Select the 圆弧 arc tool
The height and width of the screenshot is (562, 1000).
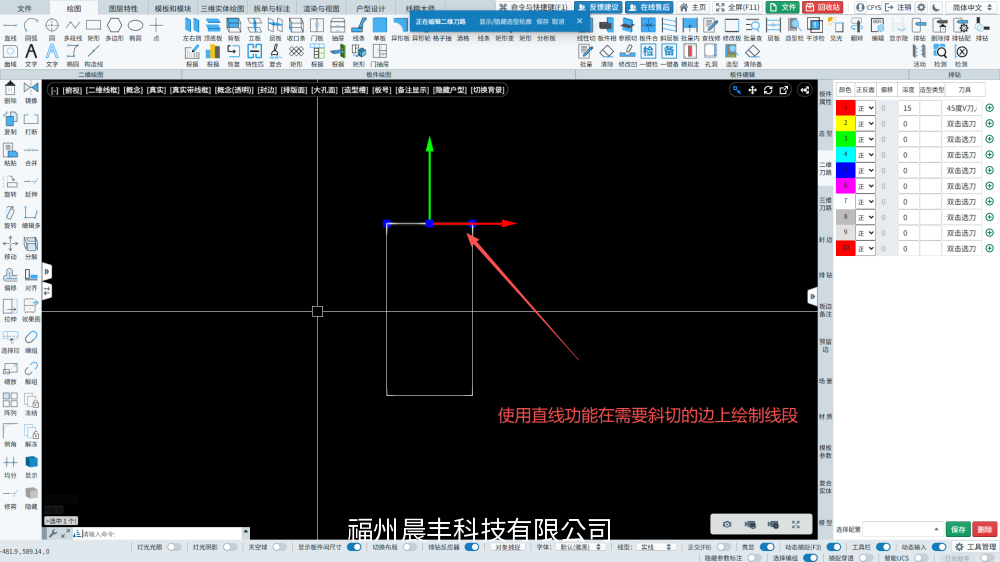(x=31, y=29)
